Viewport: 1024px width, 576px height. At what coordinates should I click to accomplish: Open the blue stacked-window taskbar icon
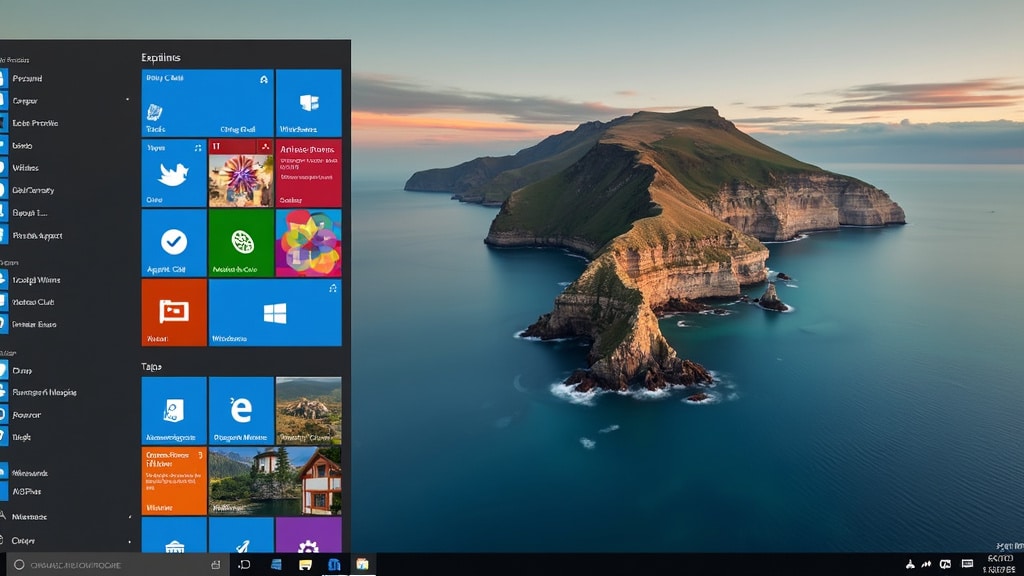pyautogui.click(x=276, y=565)
